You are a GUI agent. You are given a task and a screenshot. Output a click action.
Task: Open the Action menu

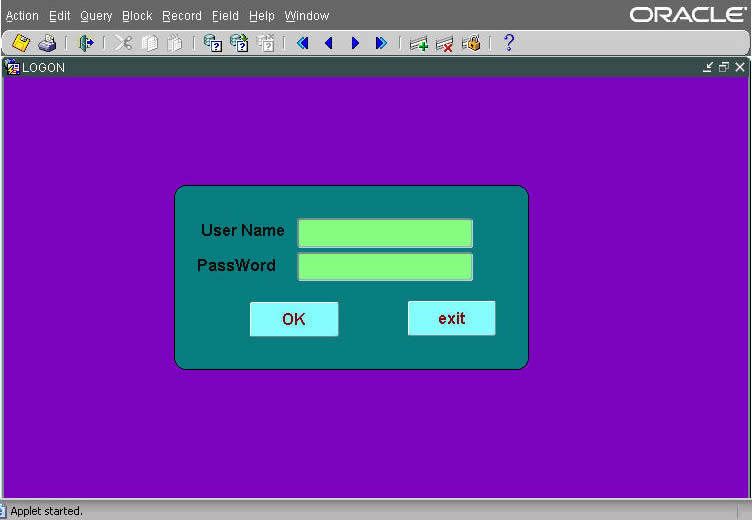click(x=22, y=16)
